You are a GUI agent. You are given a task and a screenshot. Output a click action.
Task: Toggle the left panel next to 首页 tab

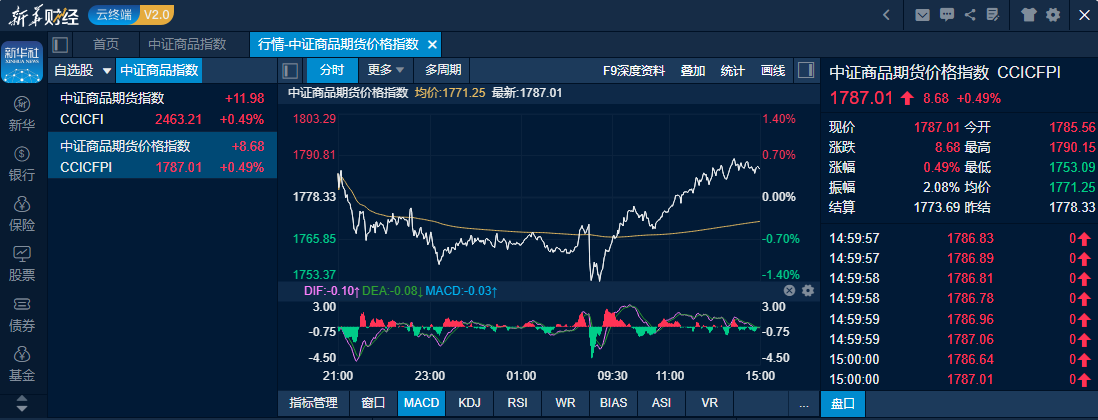(x=60, y=45)
